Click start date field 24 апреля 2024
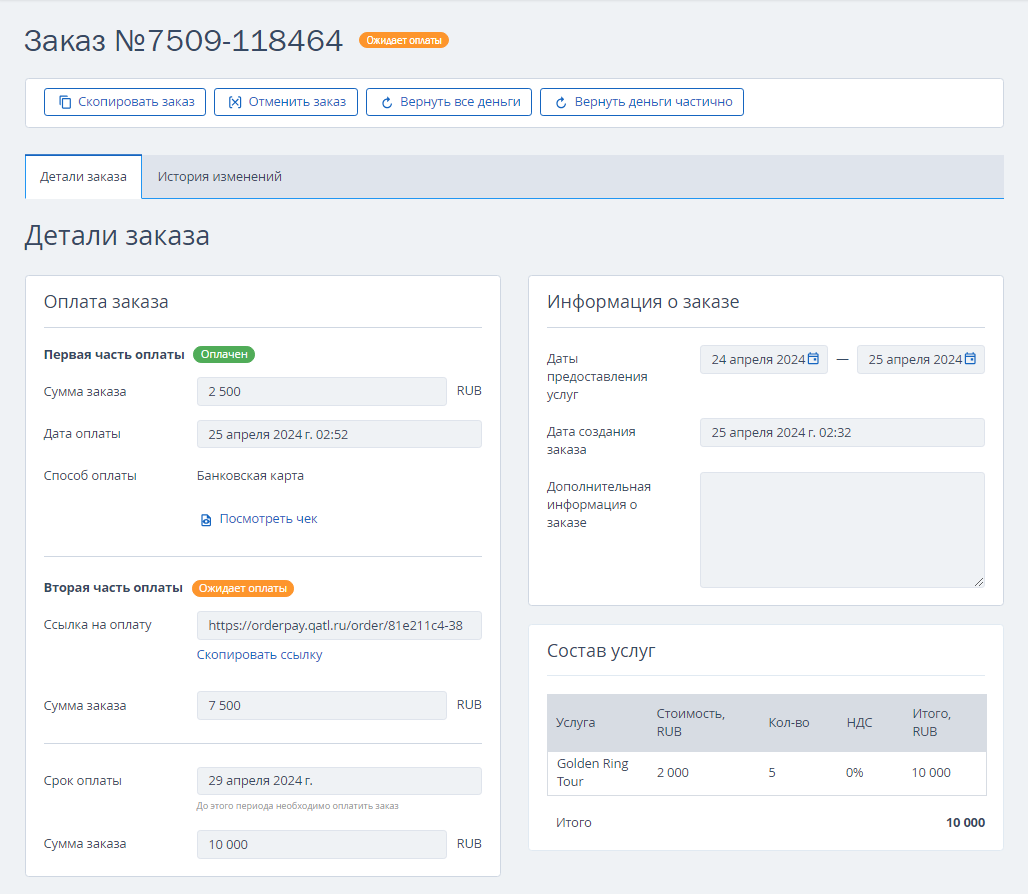Viewport: 1028px width, 894px height. [764, 359]
